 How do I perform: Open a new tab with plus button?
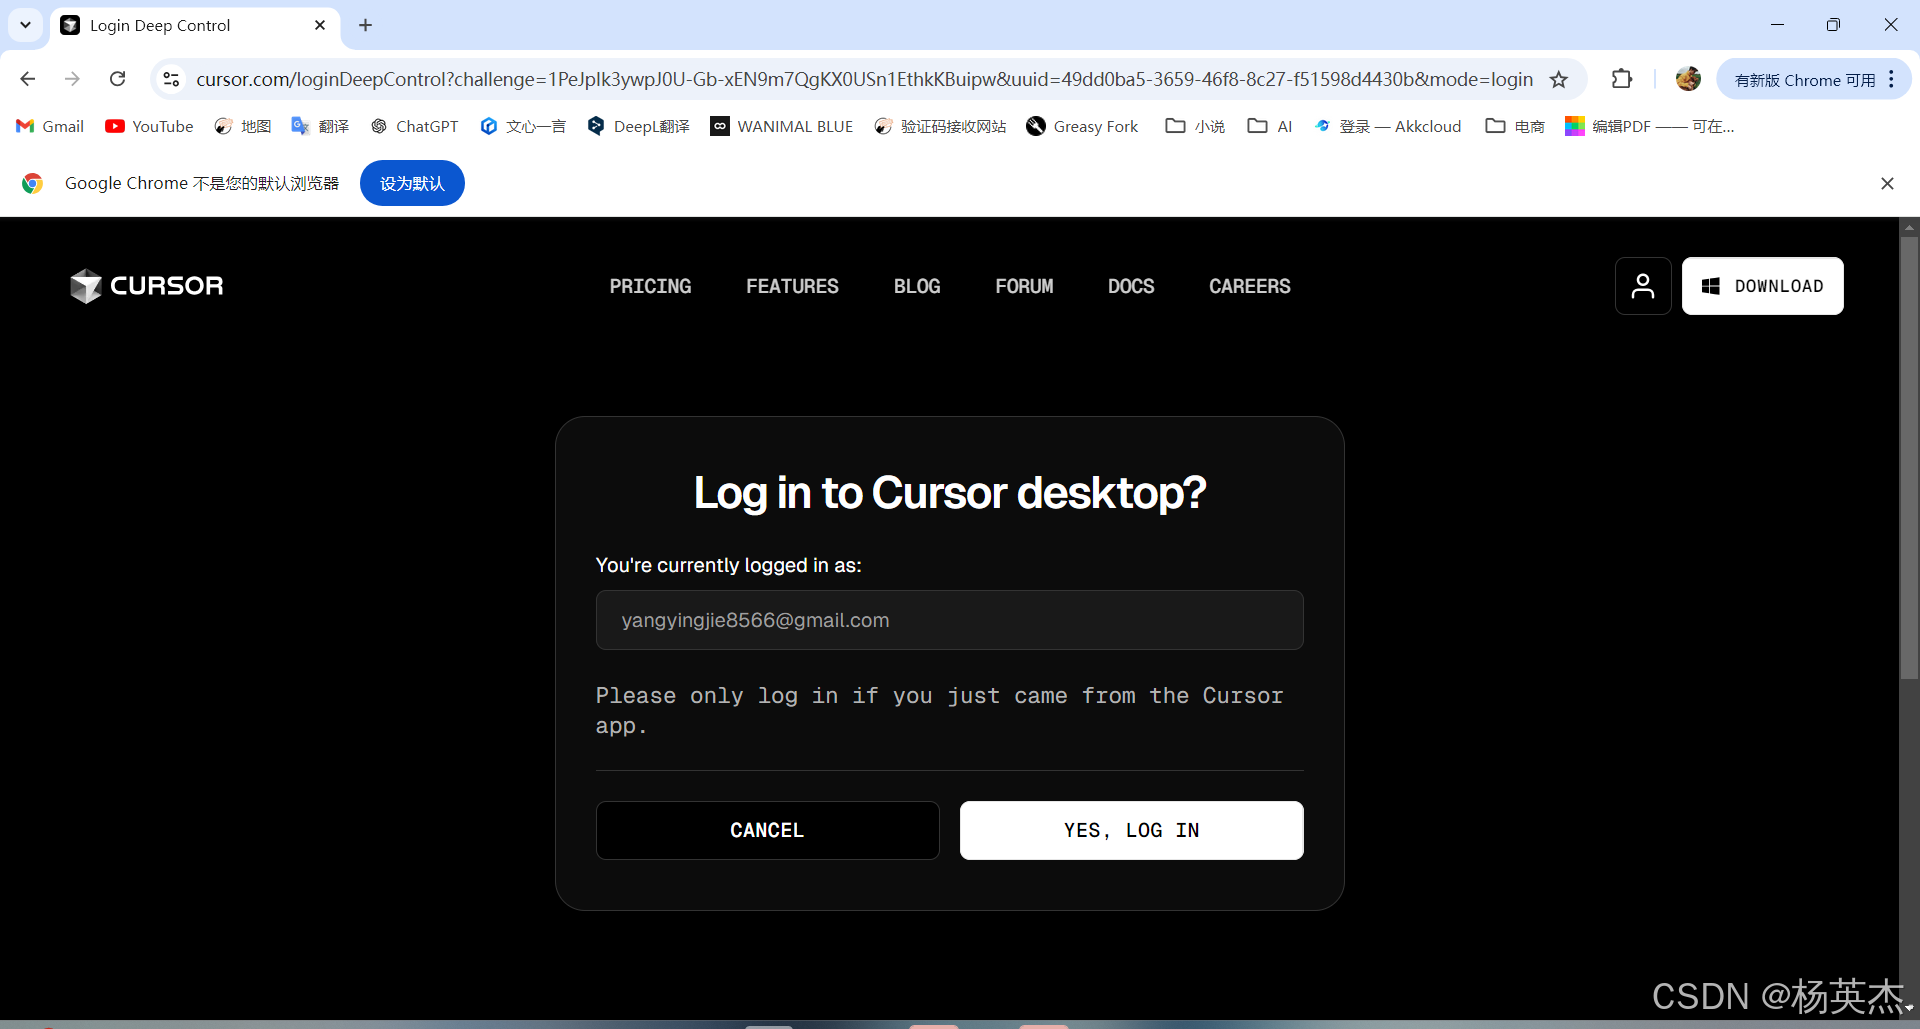tap(366, 25)
